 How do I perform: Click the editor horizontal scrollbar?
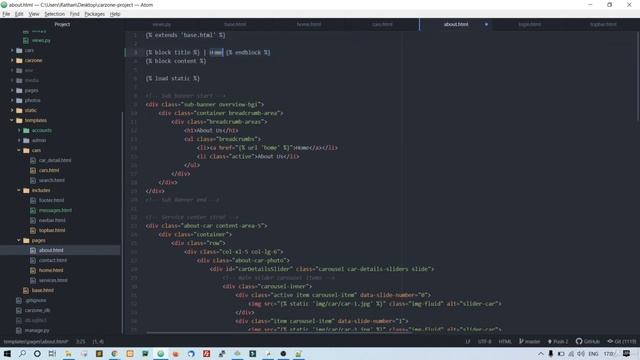click(279, 332)
